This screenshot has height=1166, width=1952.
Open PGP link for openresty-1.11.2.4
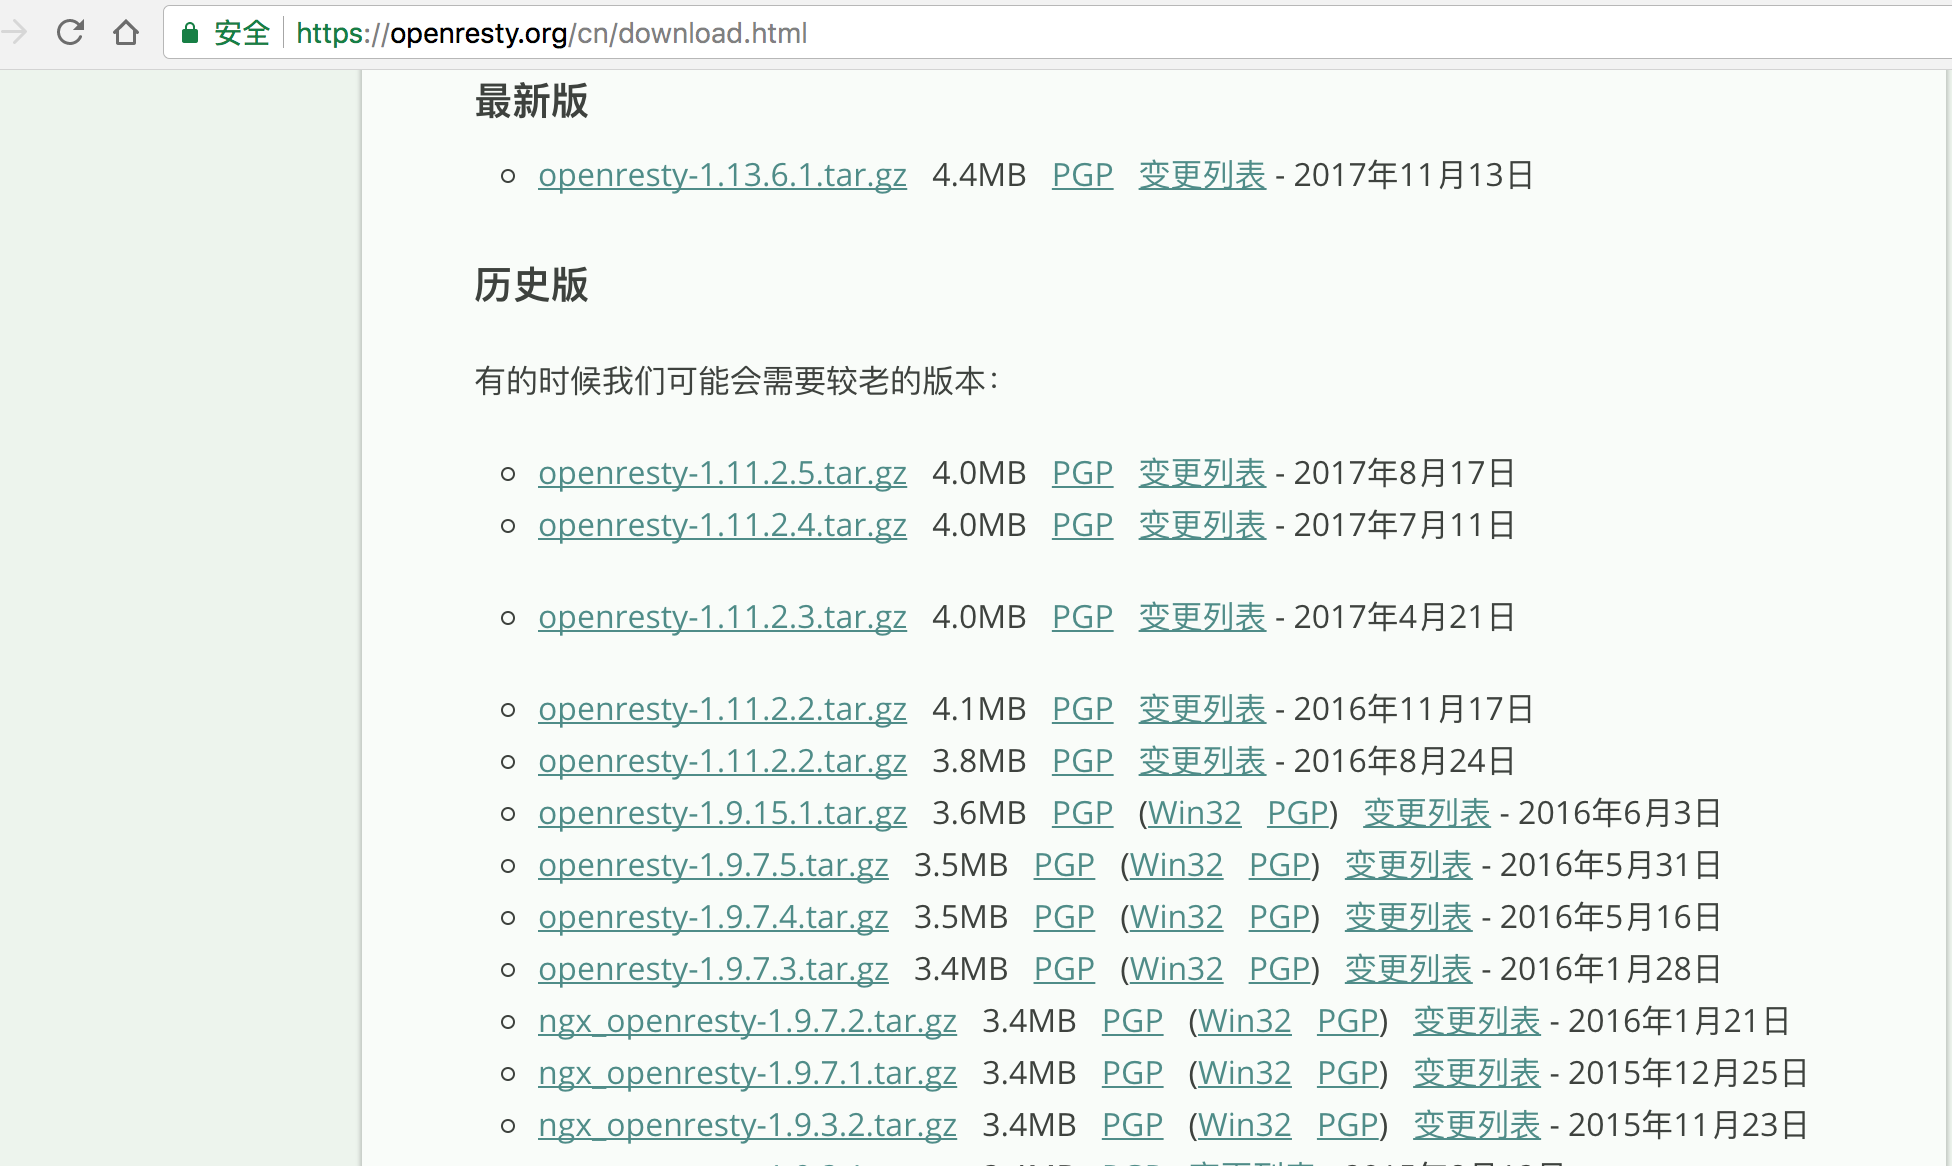coord(1082,525)
